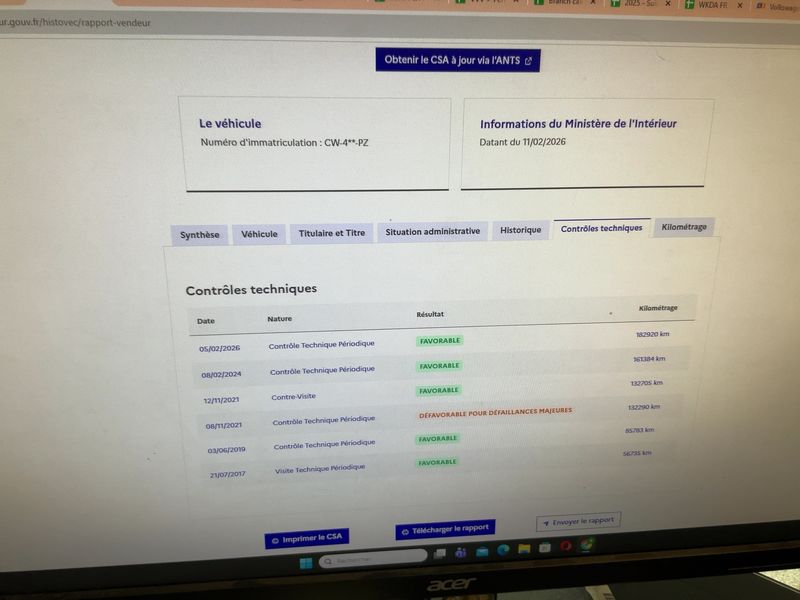Open File Explorer from the taskbar
This screenshot has height=600, width=800.
[524, 549]
